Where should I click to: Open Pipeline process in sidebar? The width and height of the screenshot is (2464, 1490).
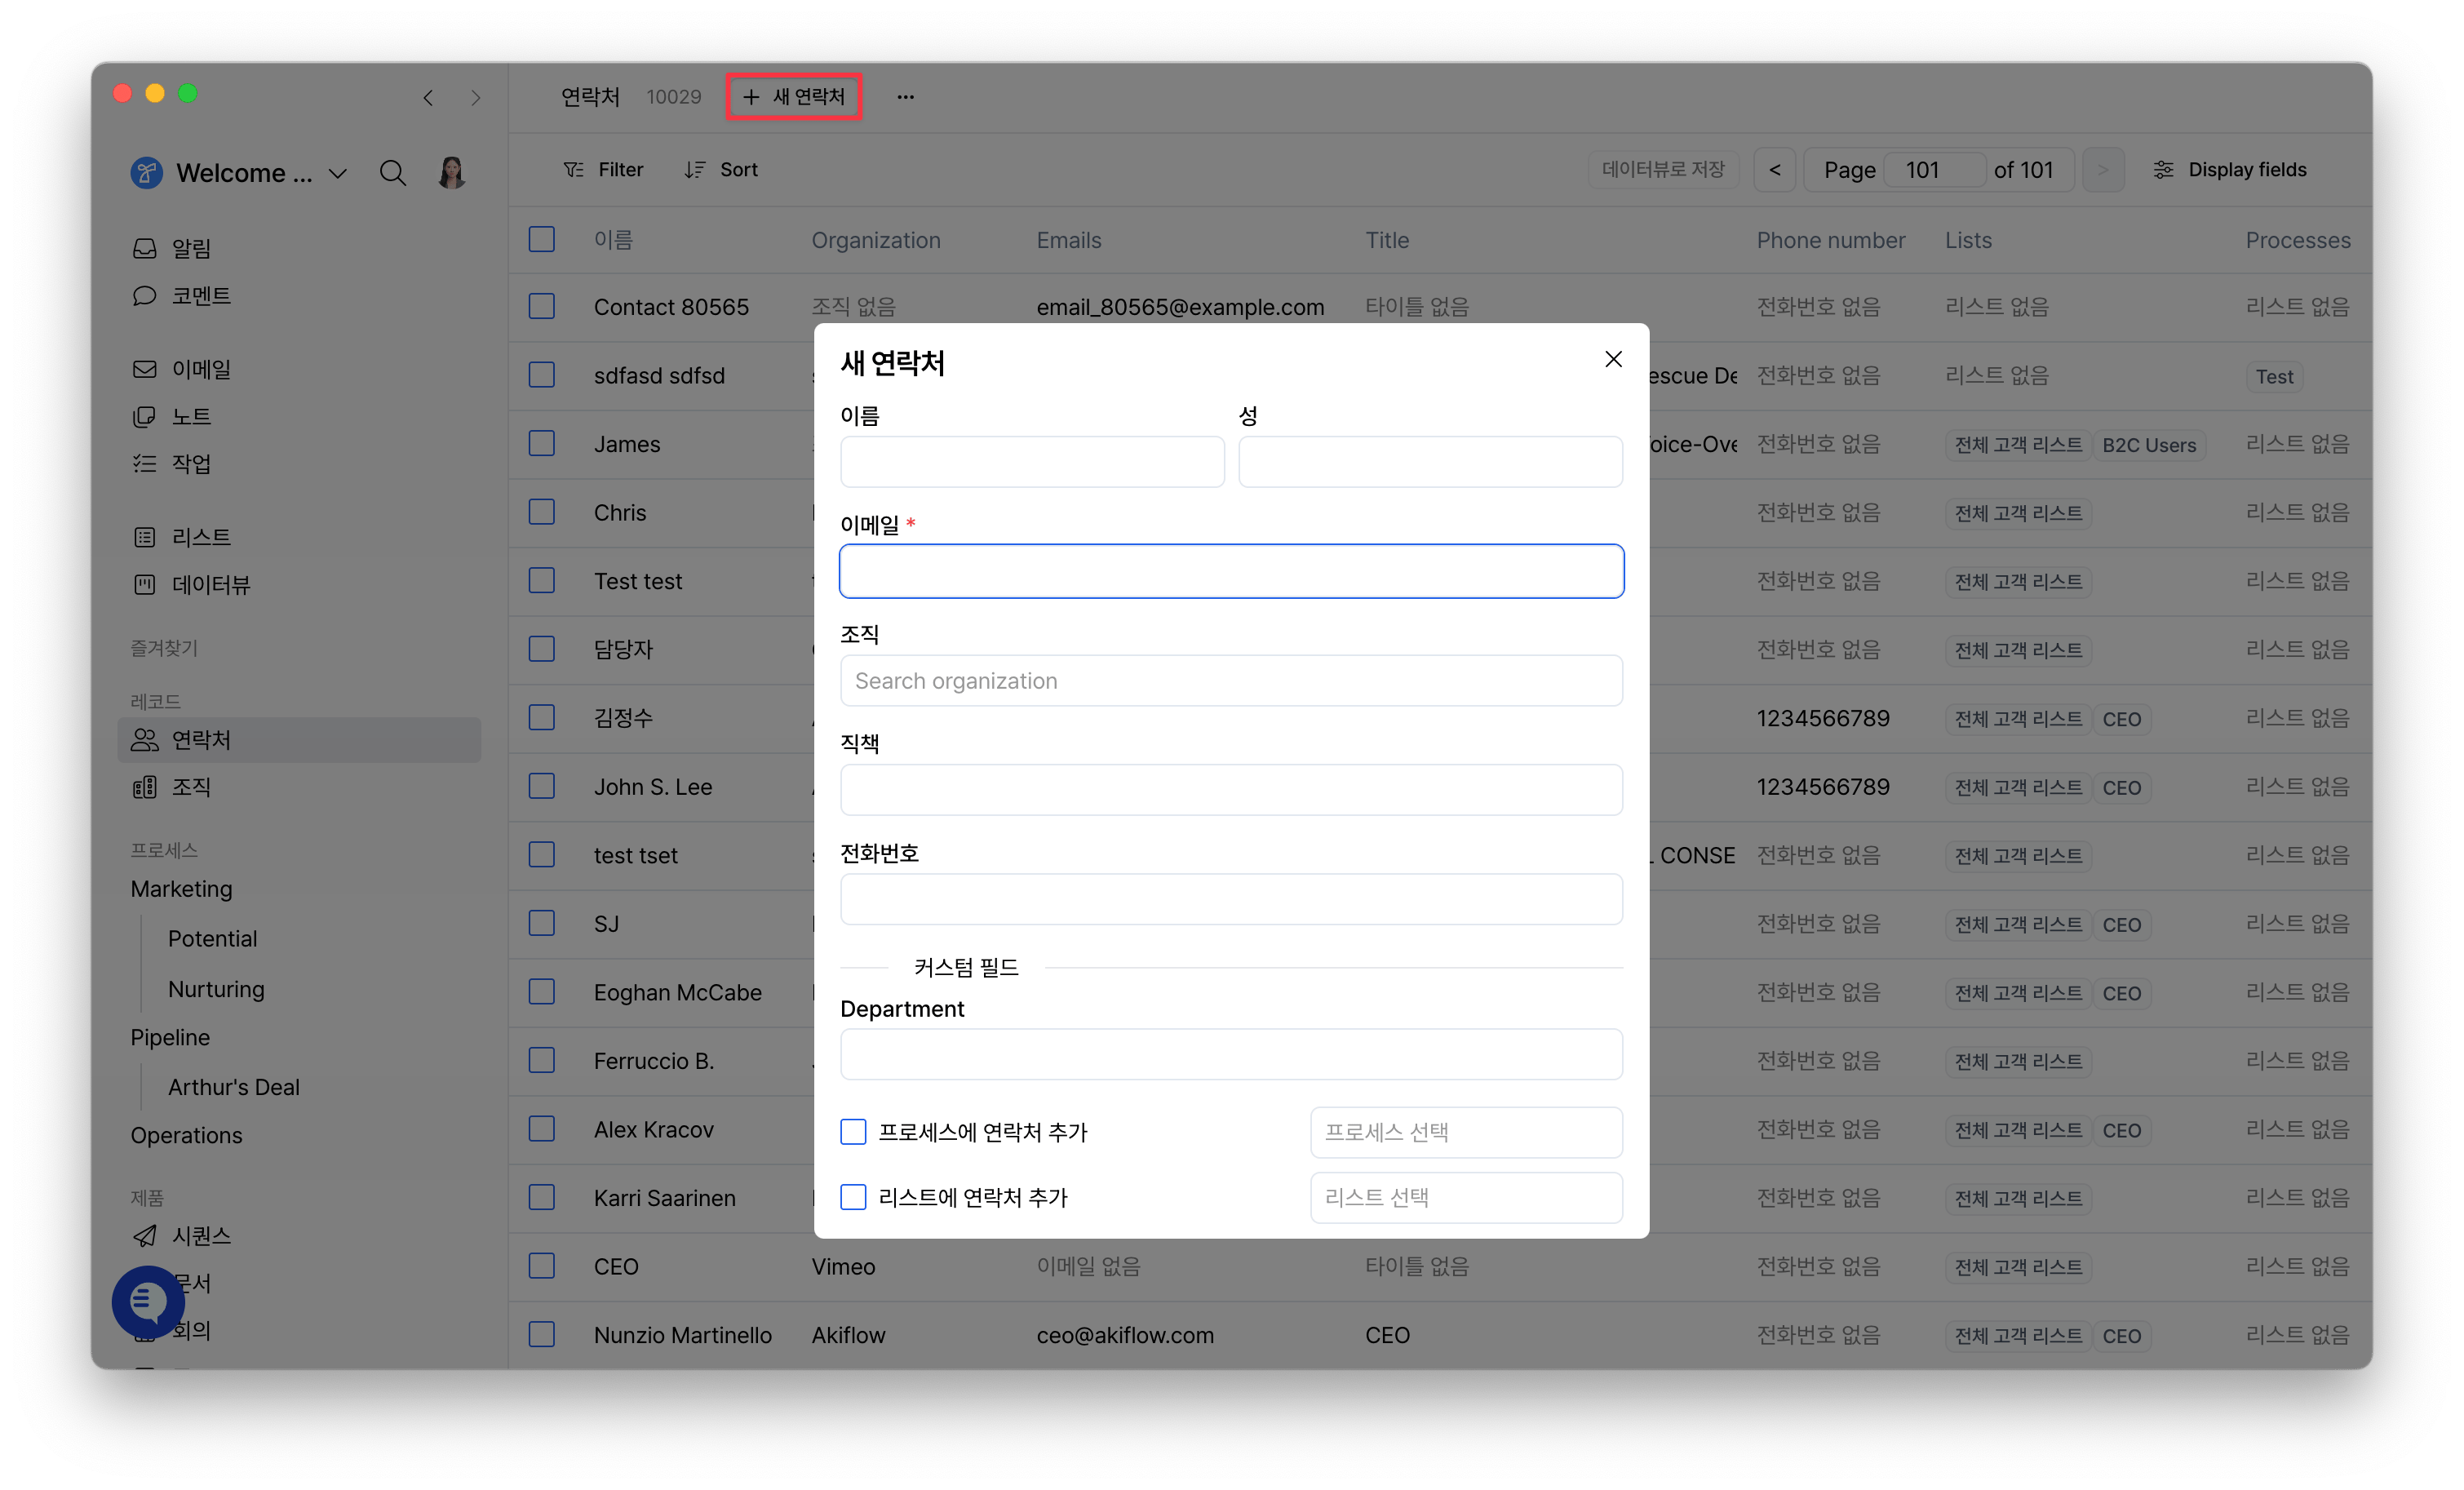click(x=170, y=1037)
